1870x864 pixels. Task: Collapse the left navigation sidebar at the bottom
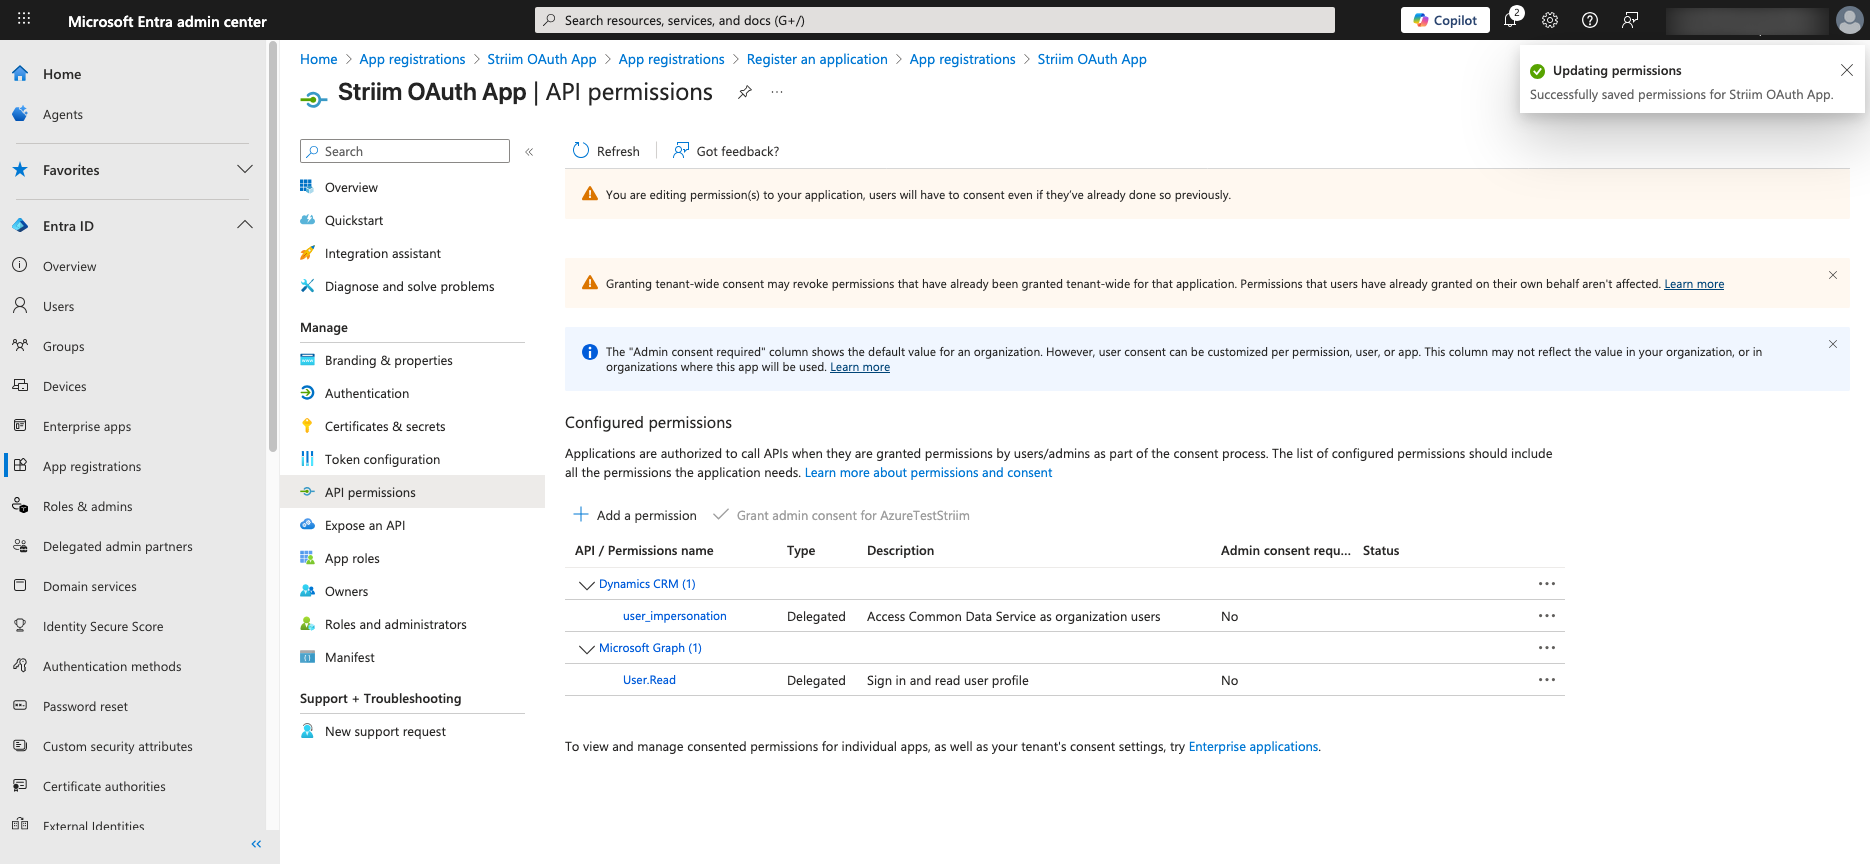[x=256, y=844]
